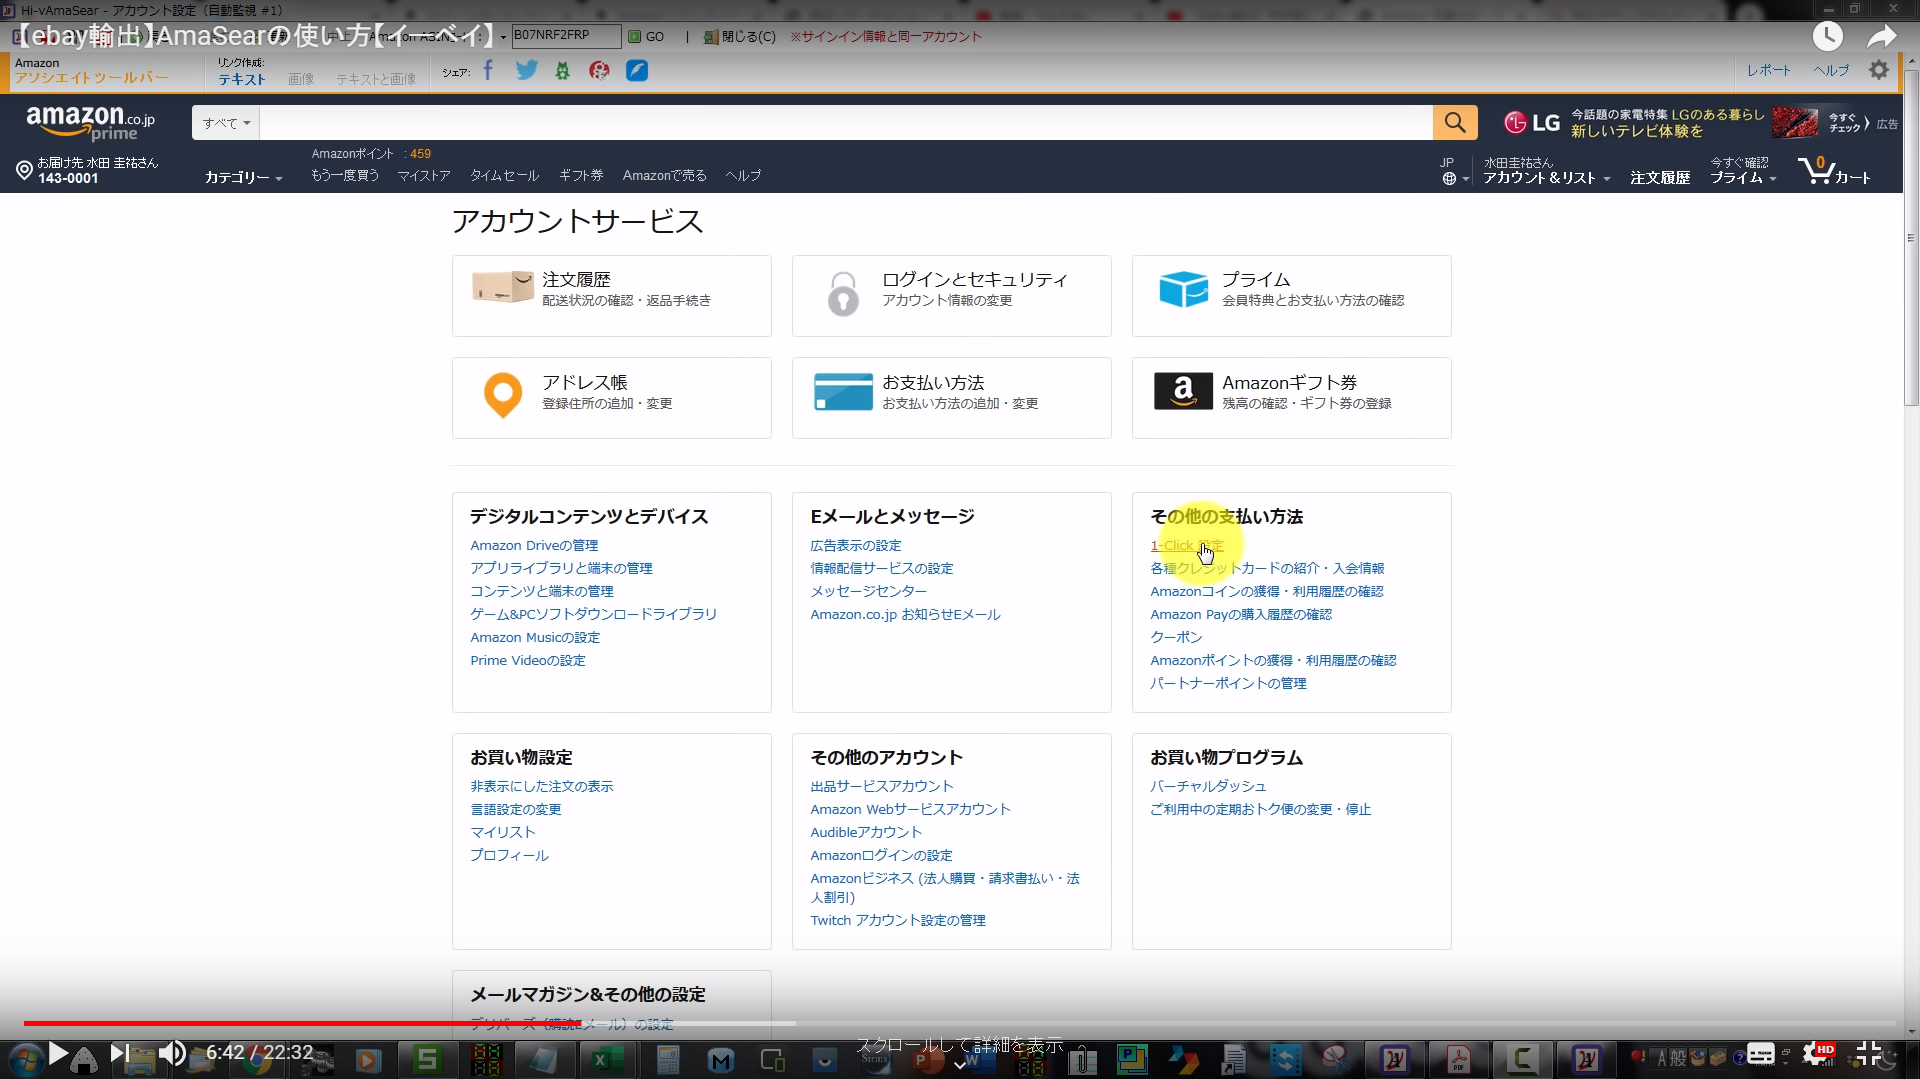Open associate toolbar settings gear
The width and height of the screenshot is (1920, 1079).
click(1879, 70)
